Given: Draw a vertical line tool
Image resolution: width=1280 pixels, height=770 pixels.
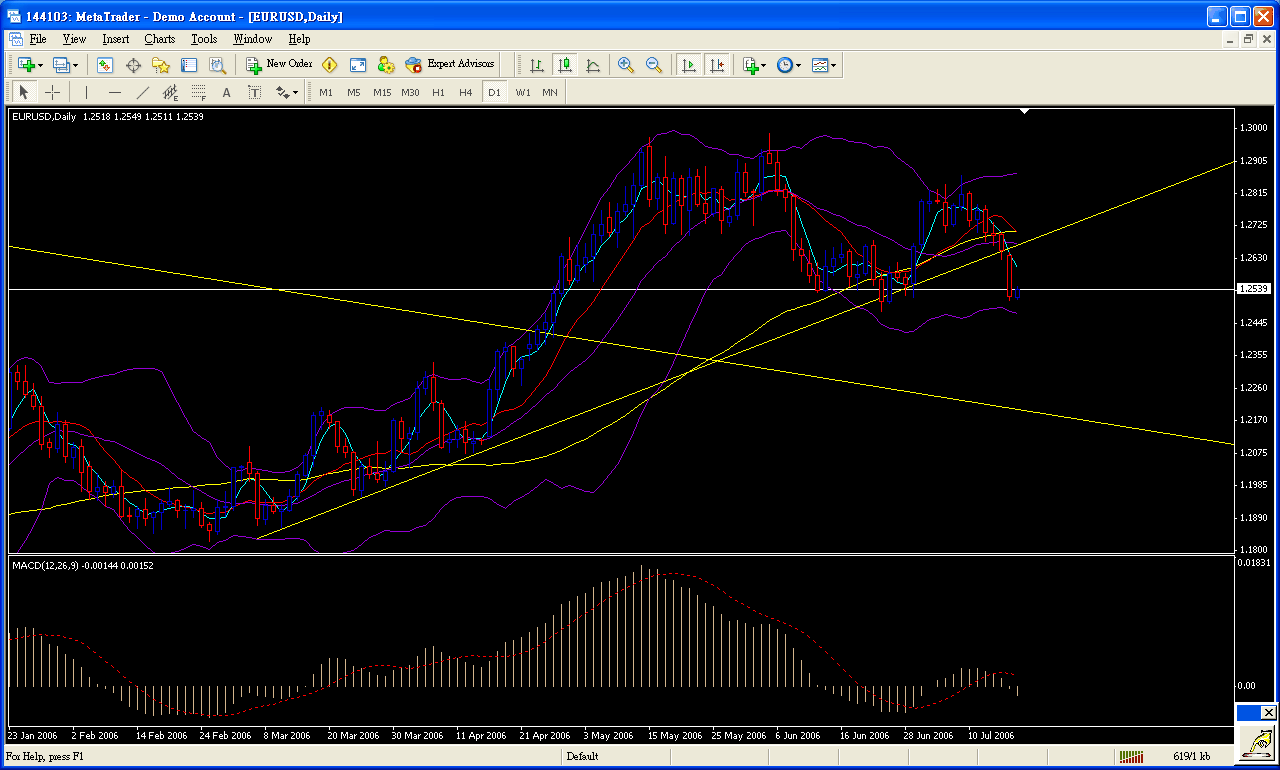Looking at the screenshot, I should 86,93.
